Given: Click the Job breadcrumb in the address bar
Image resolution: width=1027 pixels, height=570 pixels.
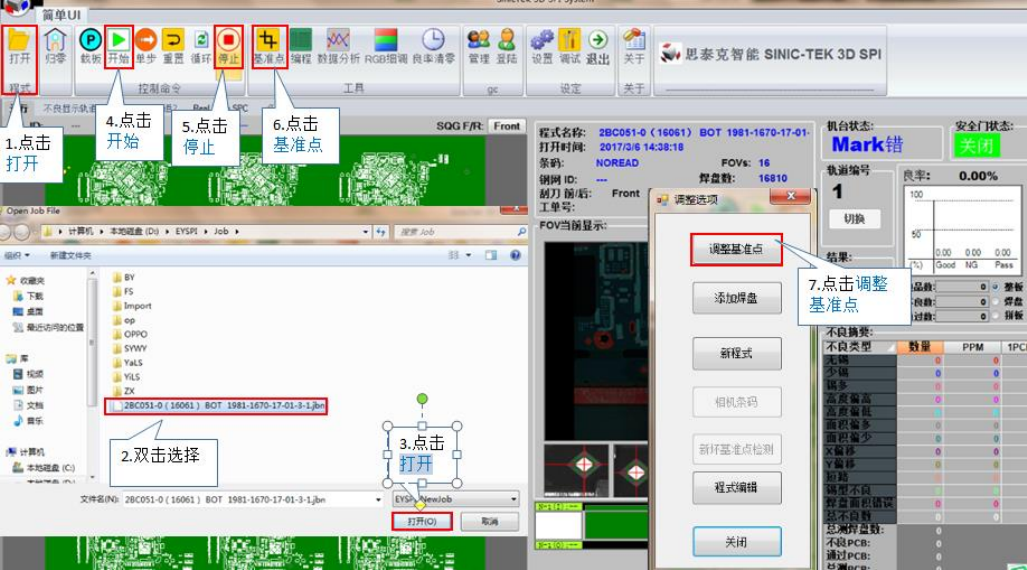Looking at the screenshot, I should 221,231.
